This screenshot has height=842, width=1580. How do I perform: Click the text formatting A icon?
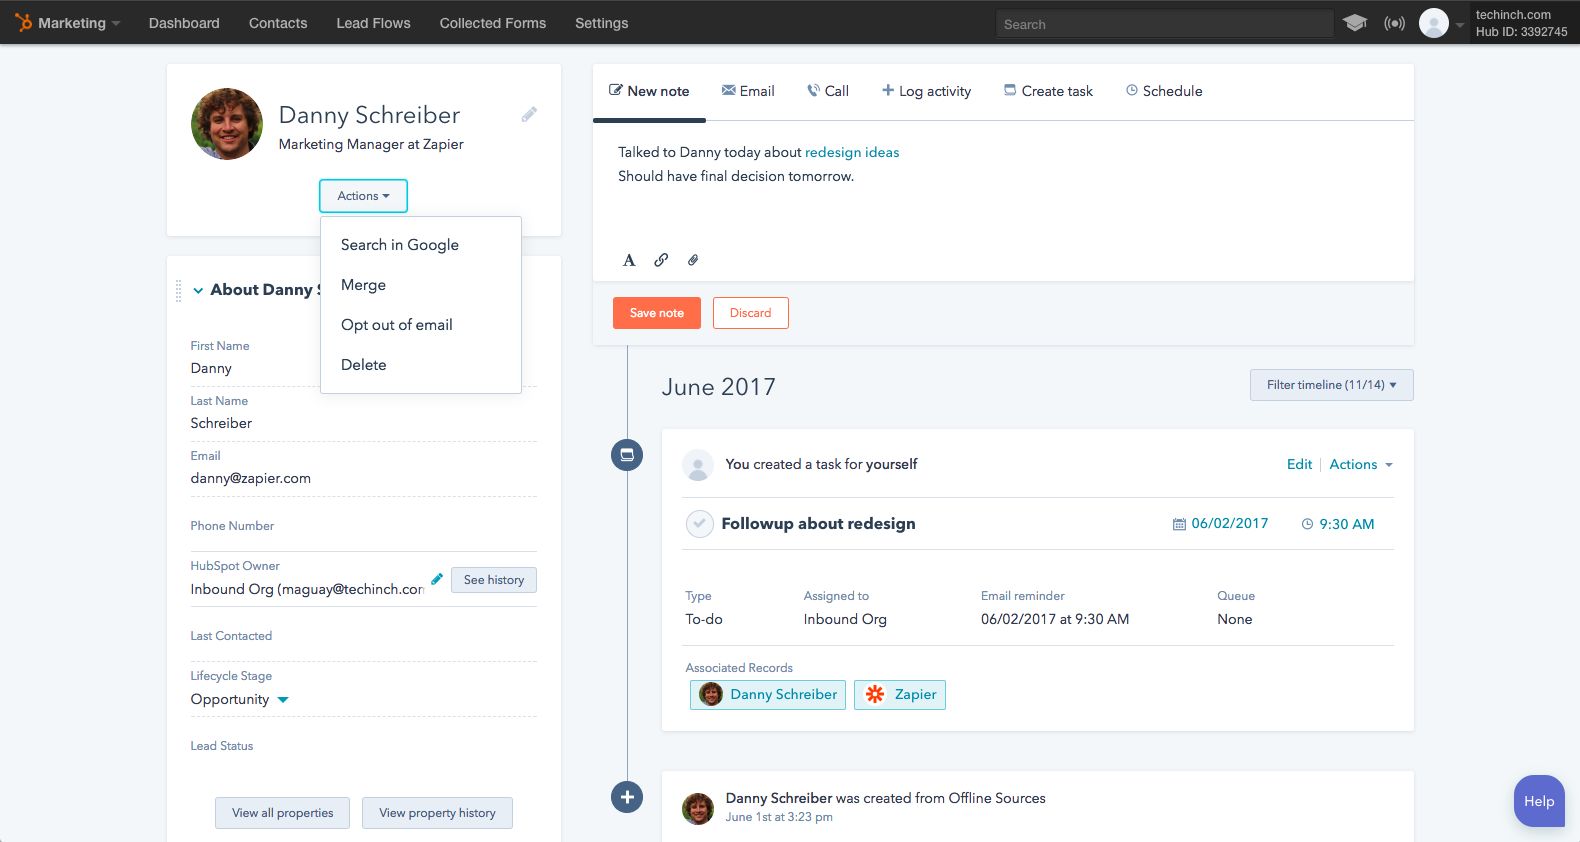629,260
